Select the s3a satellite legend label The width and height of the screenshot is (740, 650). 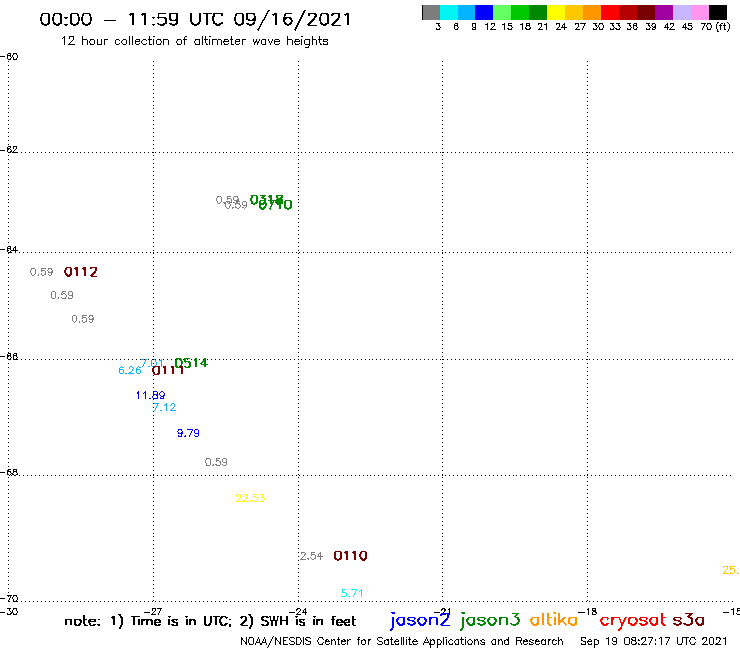point(689,620)
